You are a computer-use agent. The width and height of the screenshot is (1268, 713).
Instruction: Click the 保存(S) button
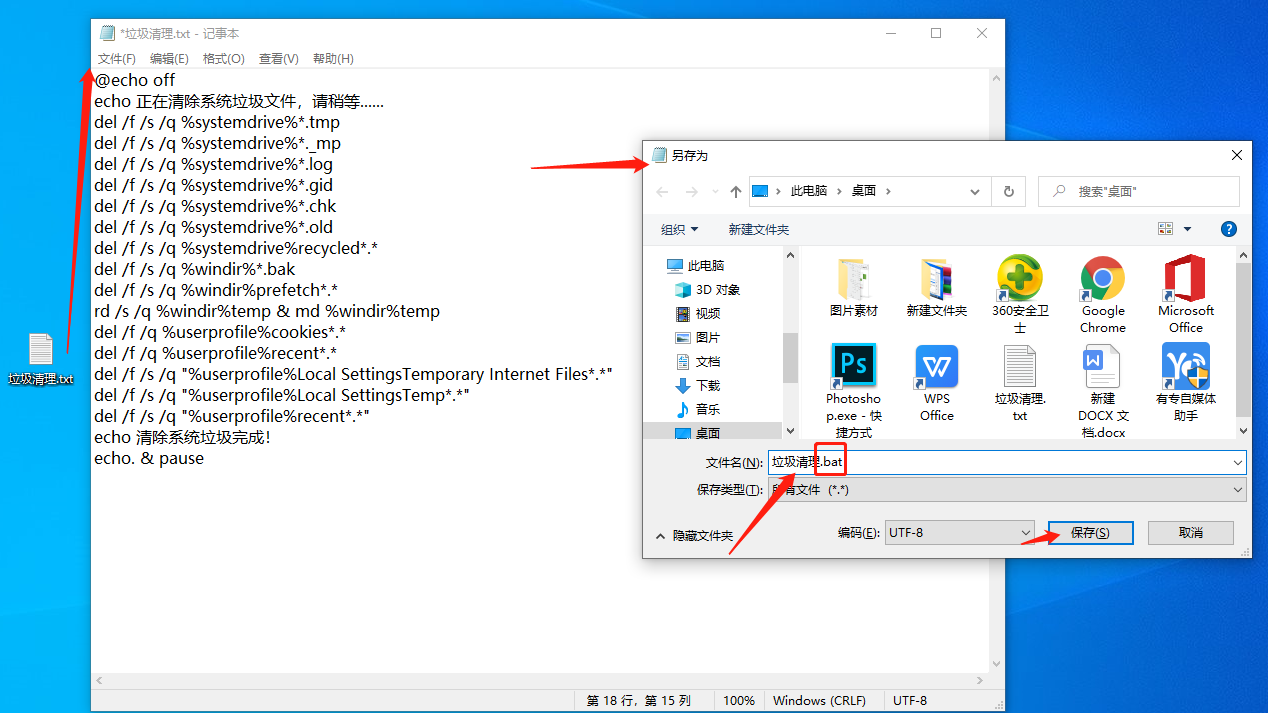coord(1089,533)
